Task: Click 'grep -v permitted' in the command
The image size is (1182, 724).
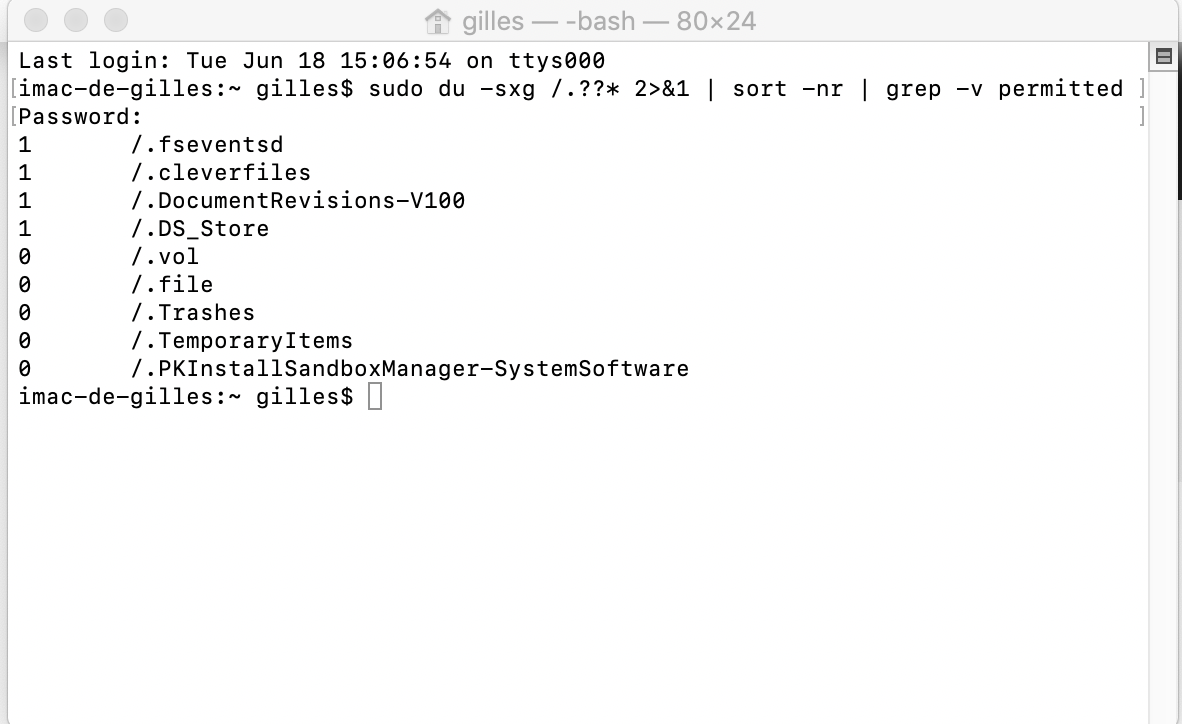Action: [x=1004, y=89]
